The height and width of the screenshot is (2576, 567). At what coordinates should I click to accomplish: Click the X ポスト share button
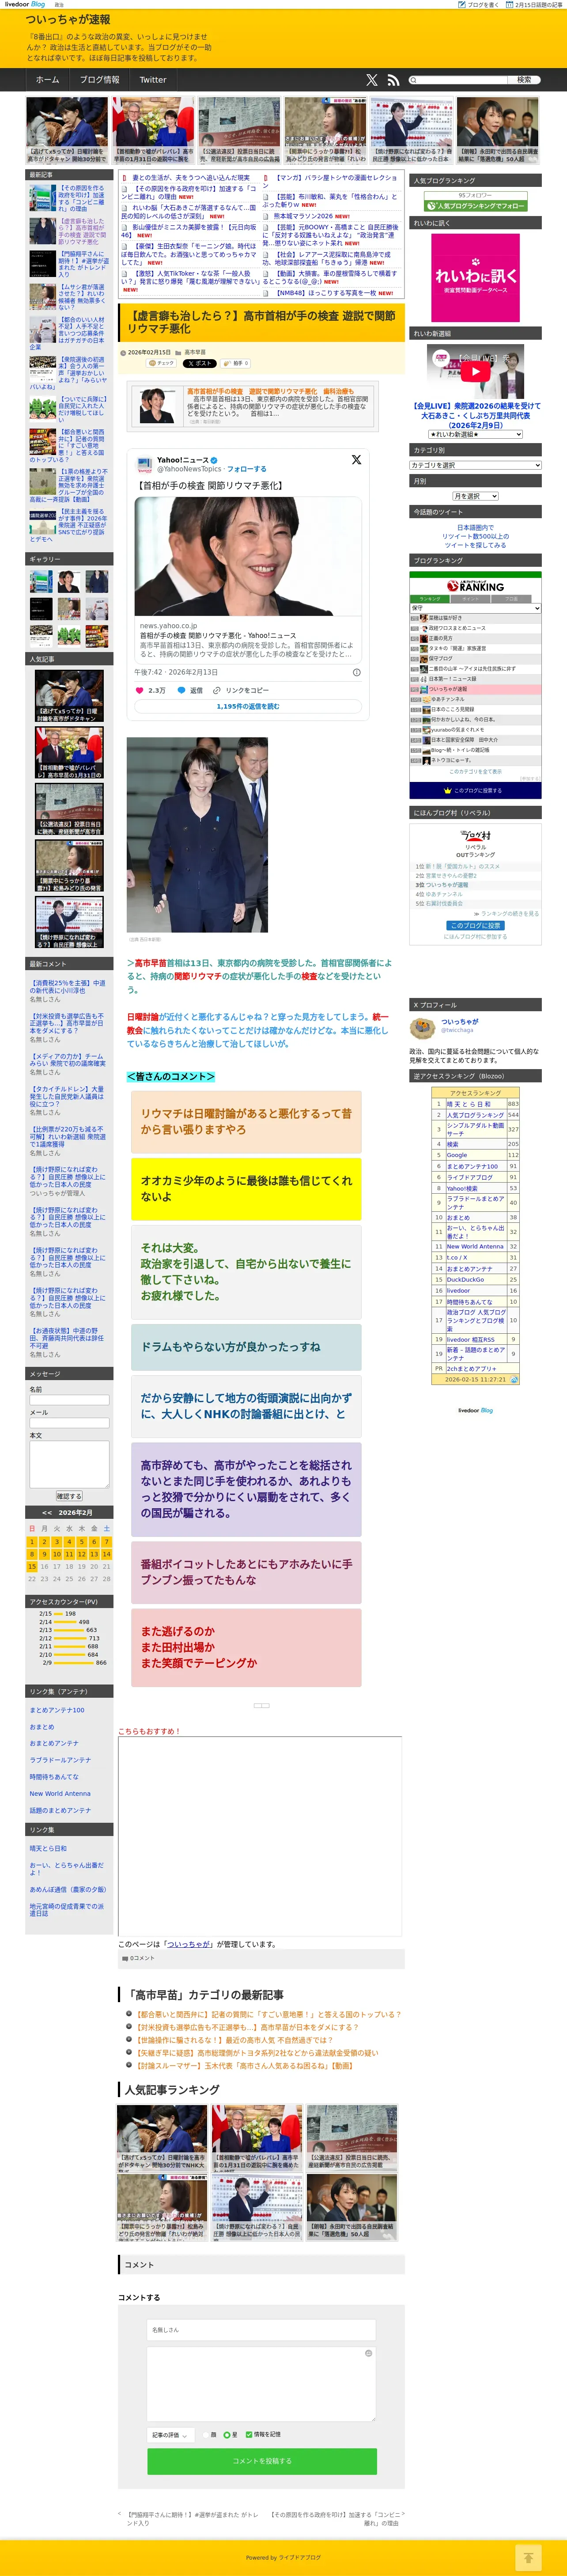[199, 363]
